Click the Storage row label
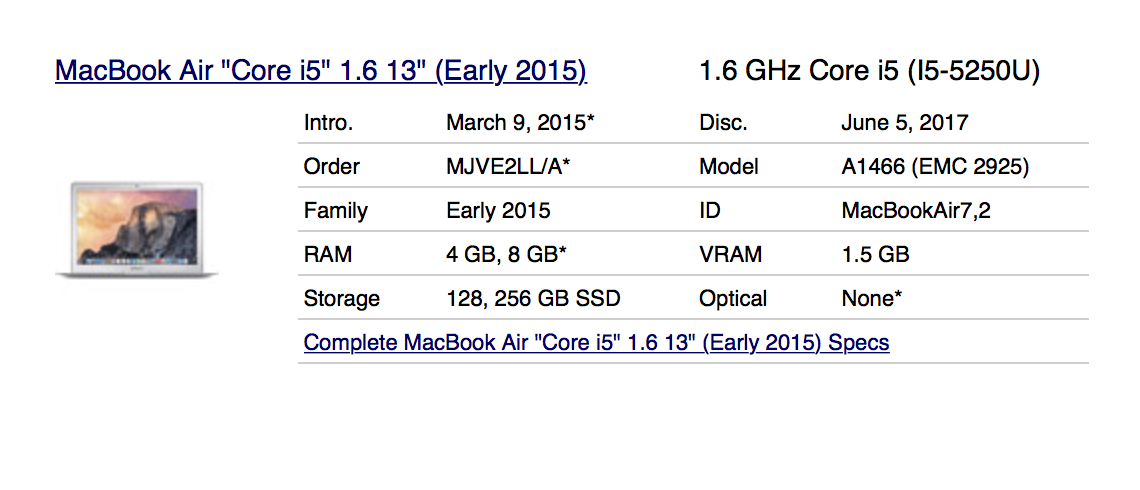1140x490 pixels. [x=341, y=299]
